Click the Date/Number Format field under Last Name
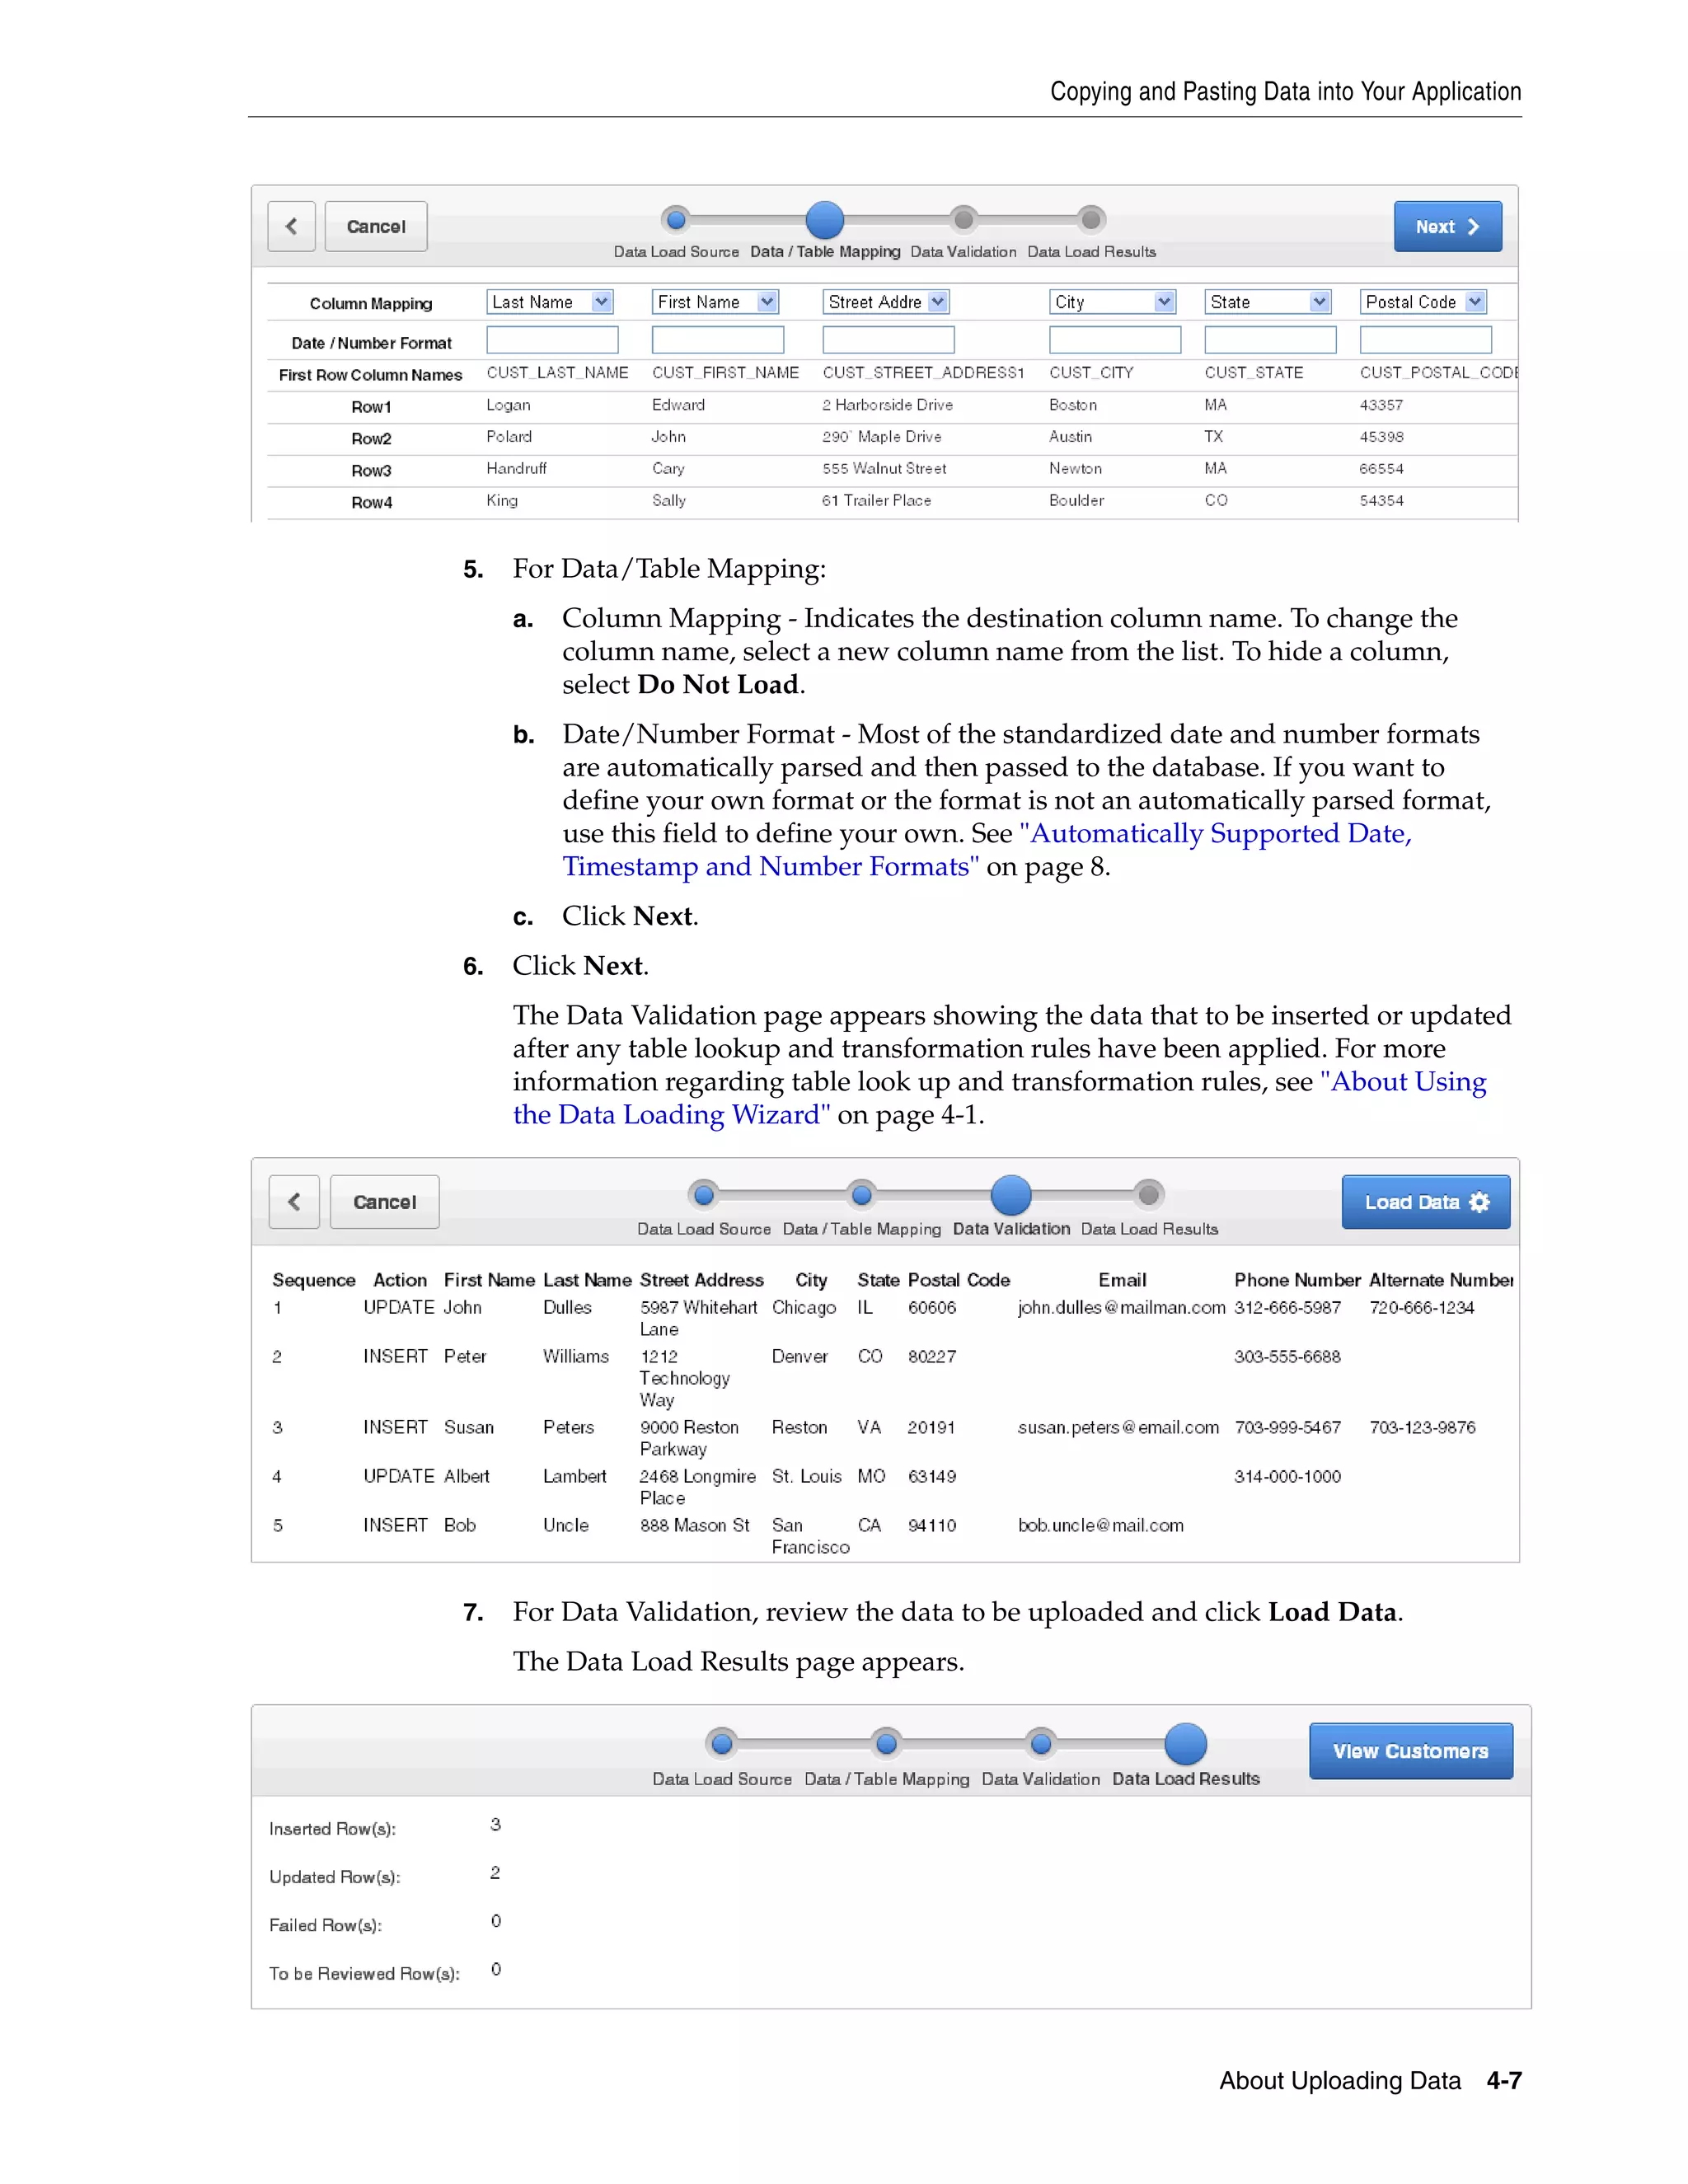This screenshot has width=1688, height=2184. click(552, 340)
